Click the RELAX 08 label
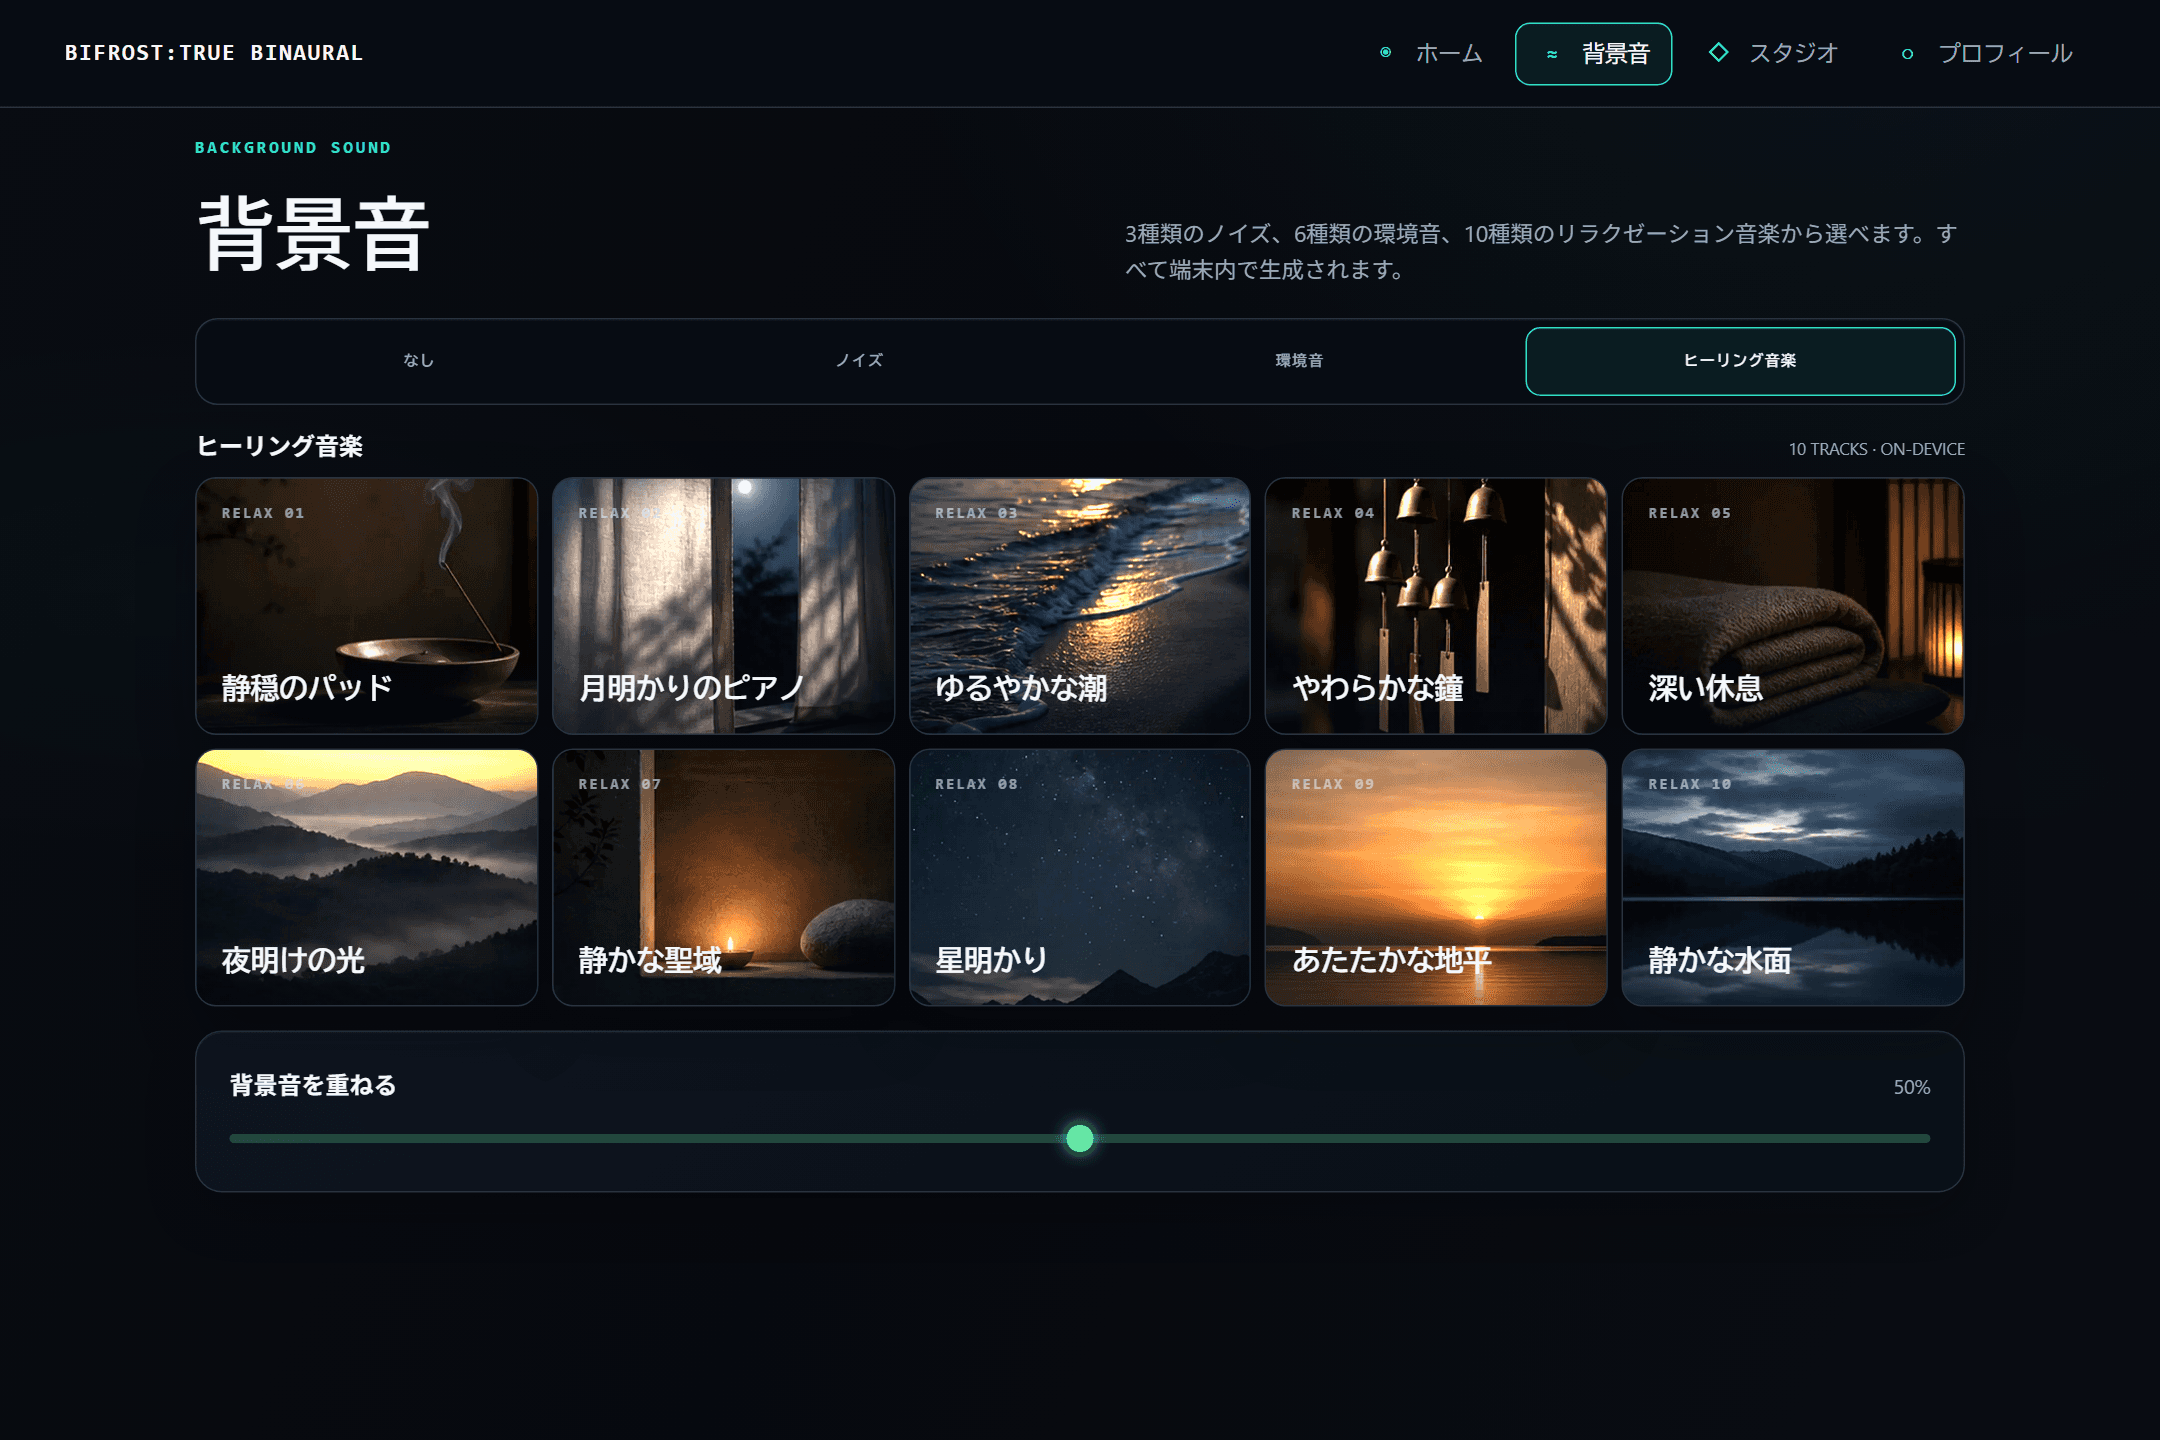 coord(976,784)
